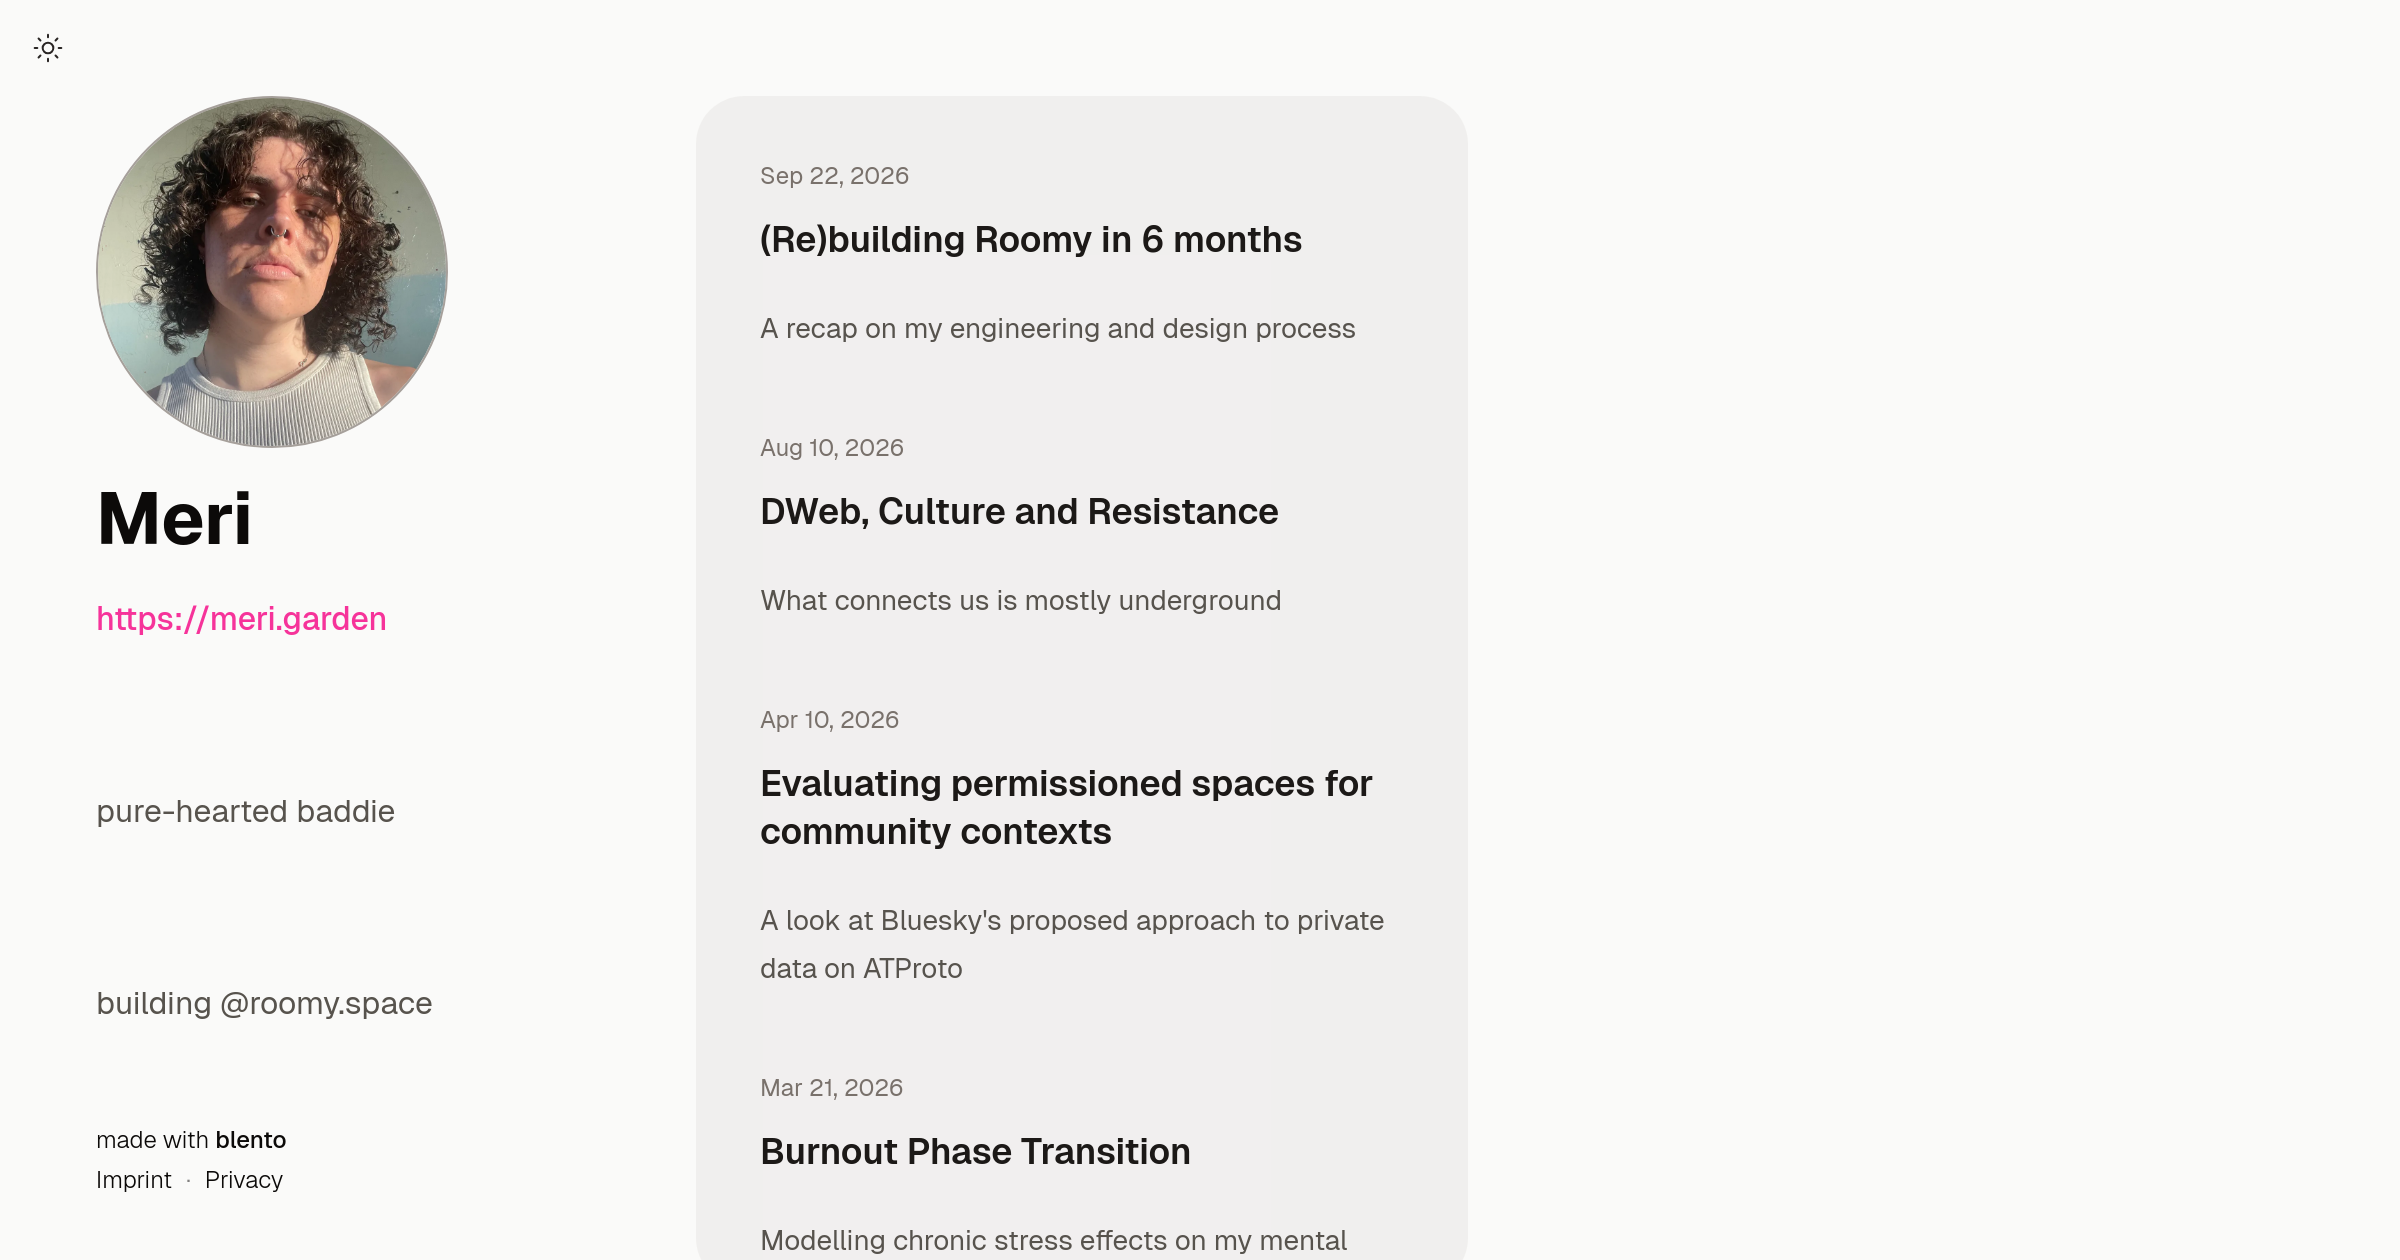Click the Mar 21, 2026 post date
Screen dimensions: 2400x1260
click(832, 1088)
